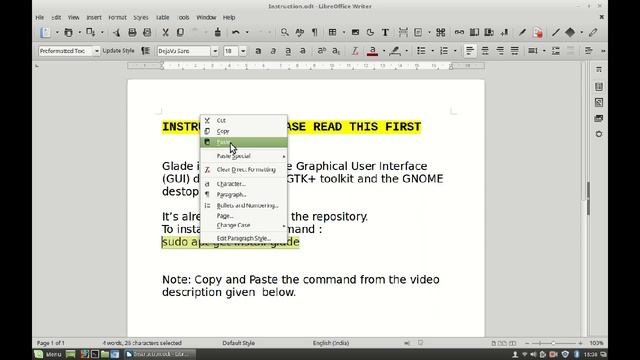Expand the Undo history dropdown arrow
This screenshot has width=640, height=360.
[247, 32]
